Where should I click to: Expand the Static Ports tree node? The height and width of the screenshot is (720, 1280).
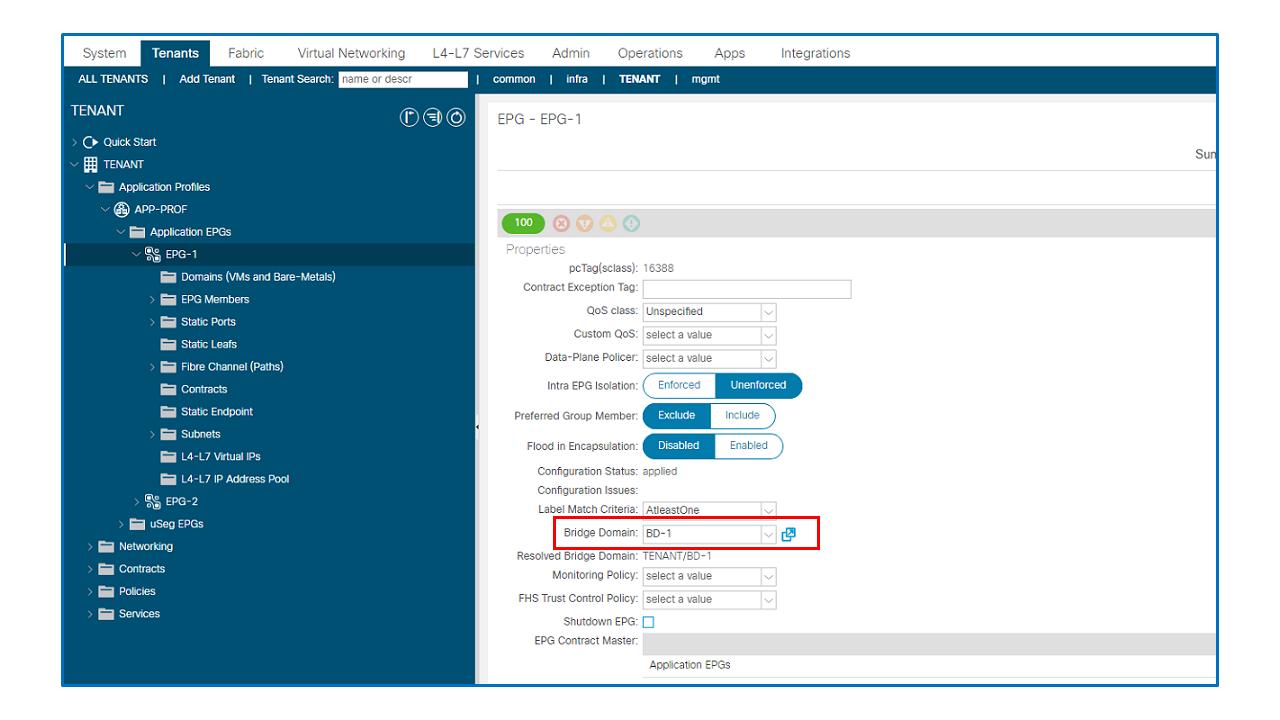[x=153, y=322]
